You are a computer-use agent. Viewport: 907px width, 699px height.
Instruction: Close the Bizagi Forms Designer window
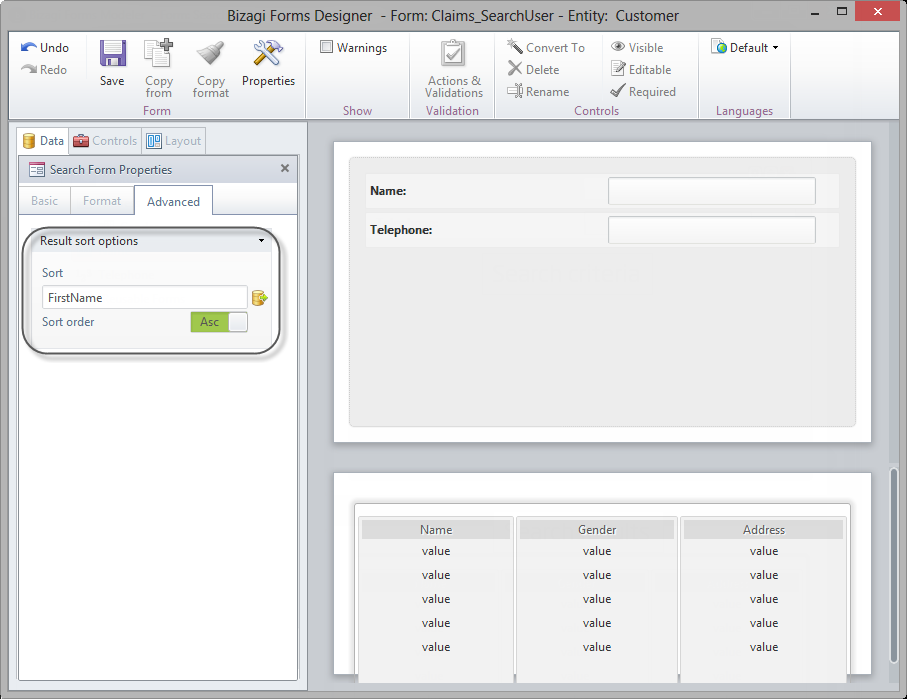(877, 12)
